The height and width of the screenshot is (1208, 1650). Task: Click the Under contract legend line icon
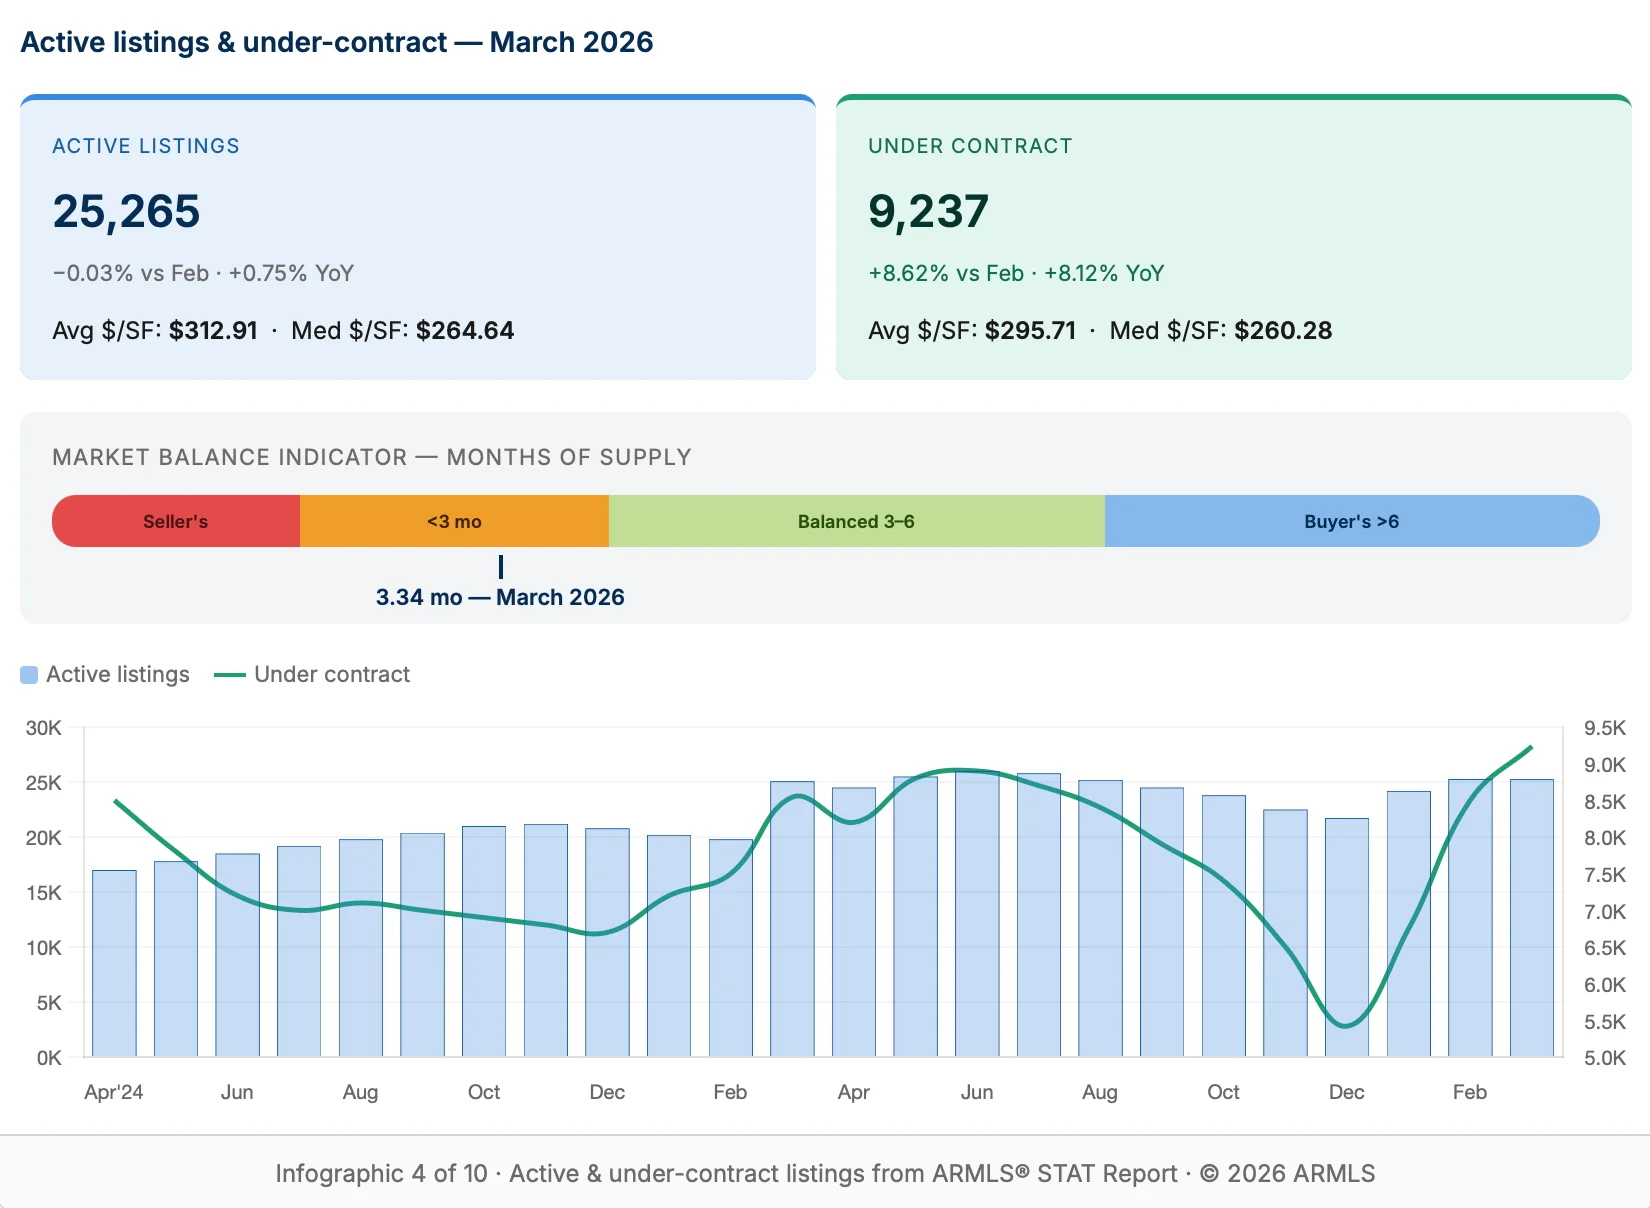pos(229,674)
